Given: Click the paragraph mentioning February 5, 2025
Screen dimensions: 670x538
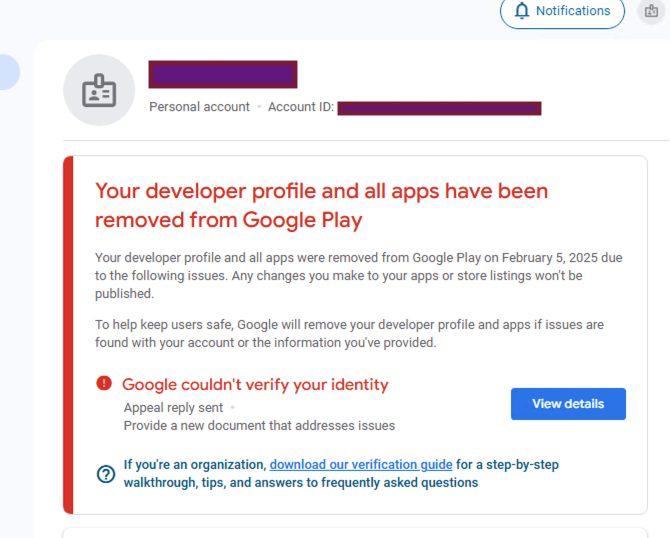Looking at the screenshot, I should click(x=359, y=276).
